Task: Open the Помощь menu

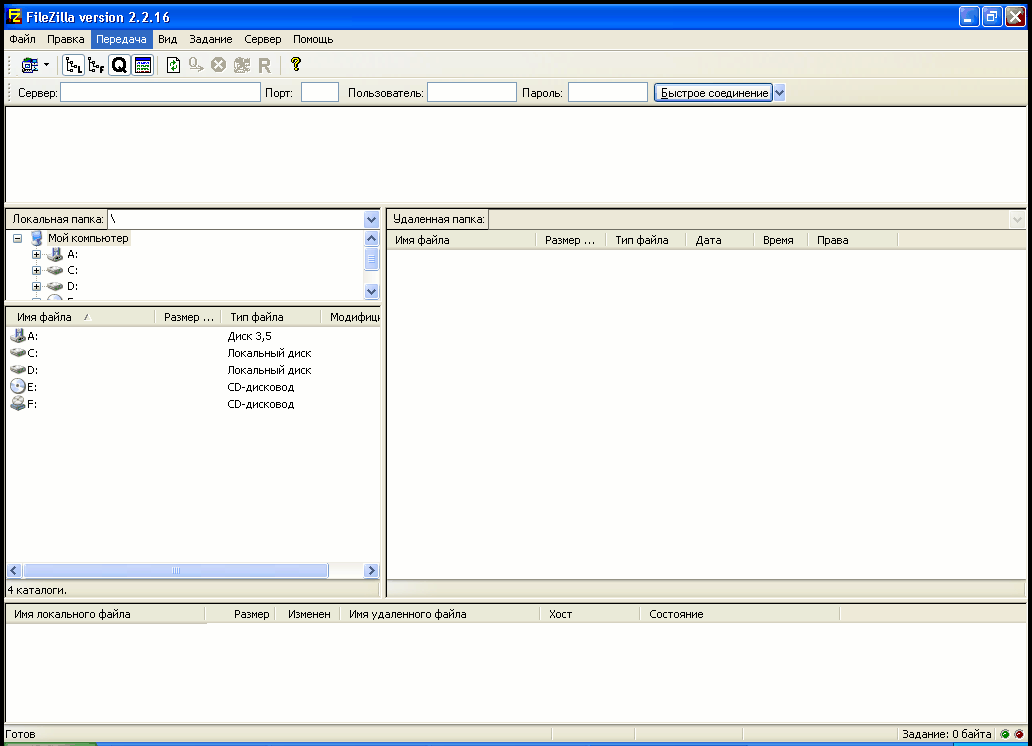Action: click(313, 39)
